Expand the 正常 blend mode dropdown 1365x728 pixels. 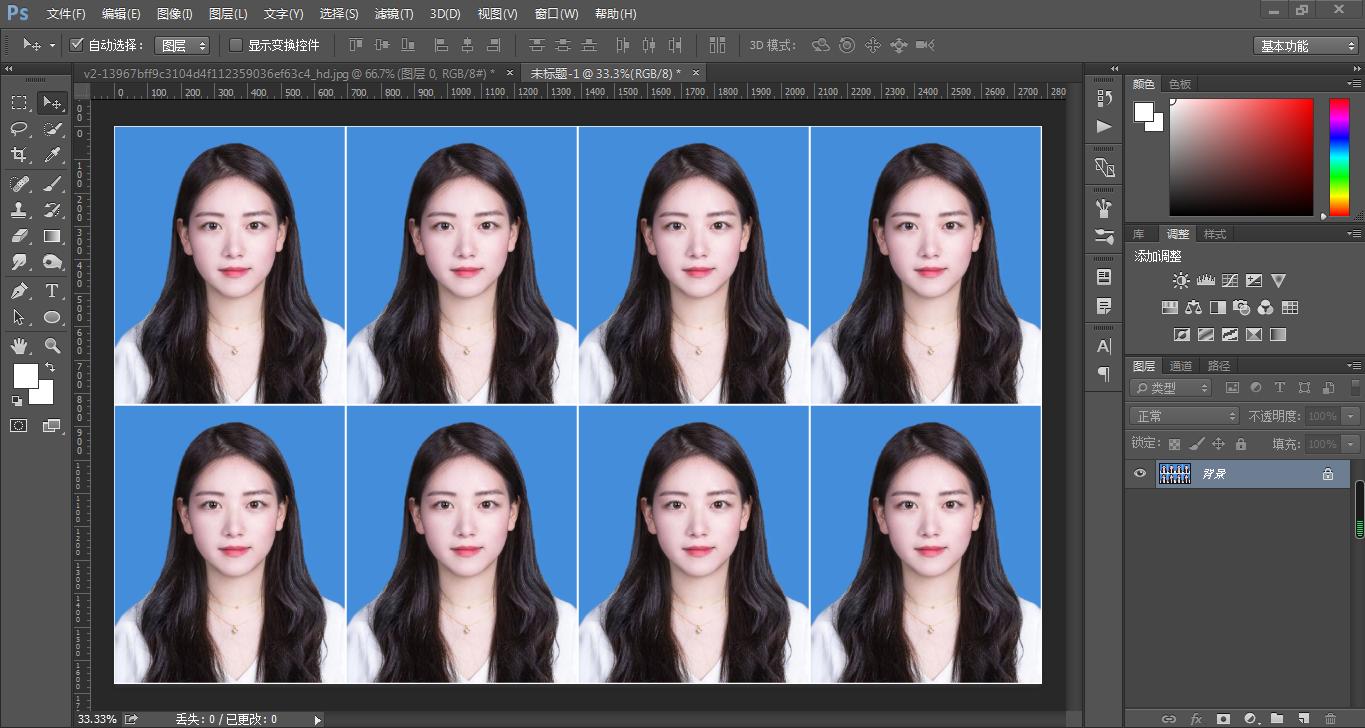(x=1185, y=416)
